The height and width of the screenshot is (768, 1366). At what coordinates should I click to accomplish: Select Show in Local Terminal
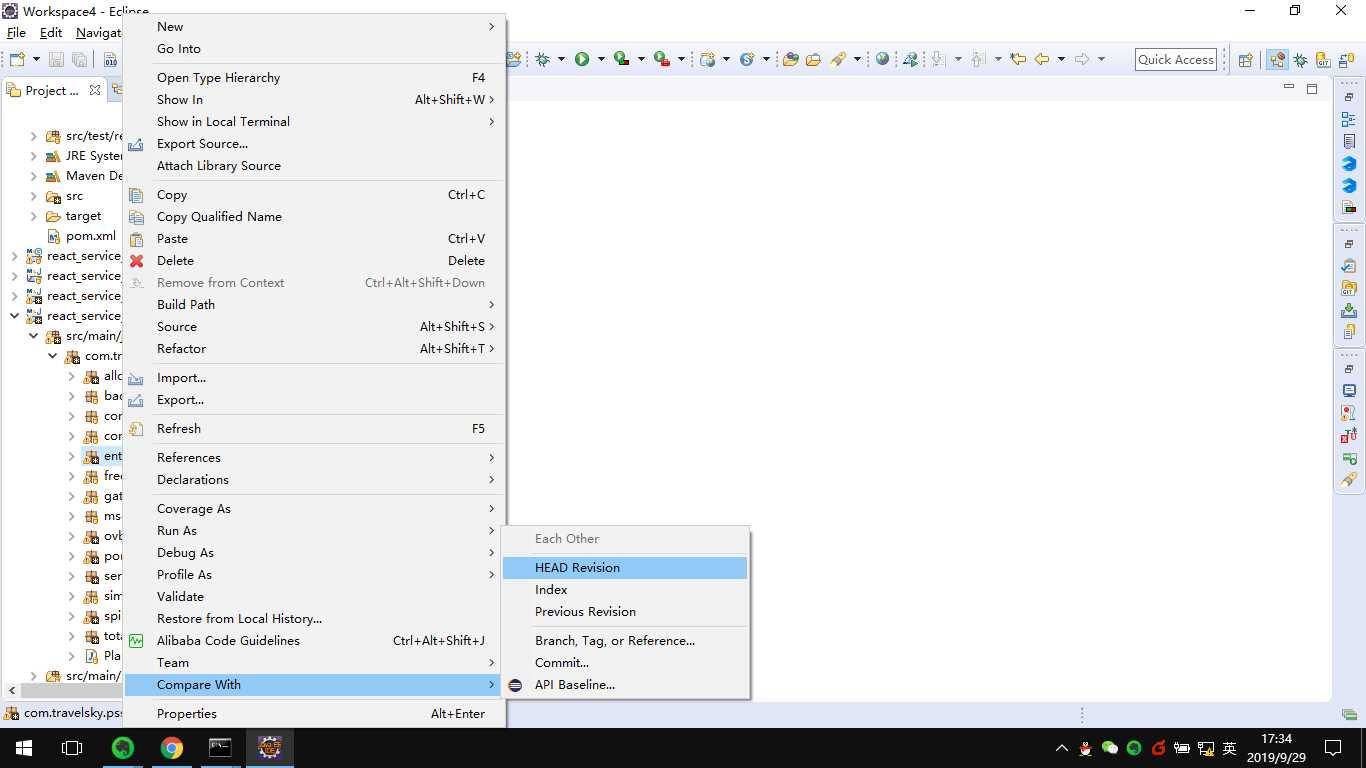click(315, 122)
